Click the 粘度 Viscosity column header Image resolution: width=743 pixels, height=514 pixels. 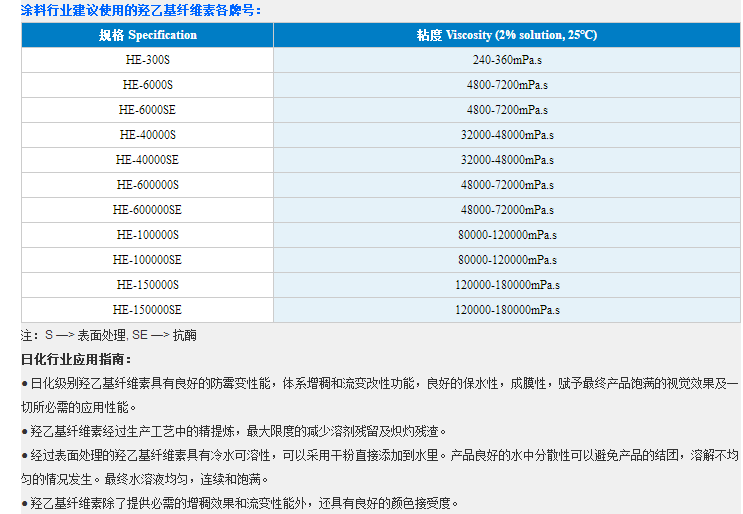click(507, 35)
